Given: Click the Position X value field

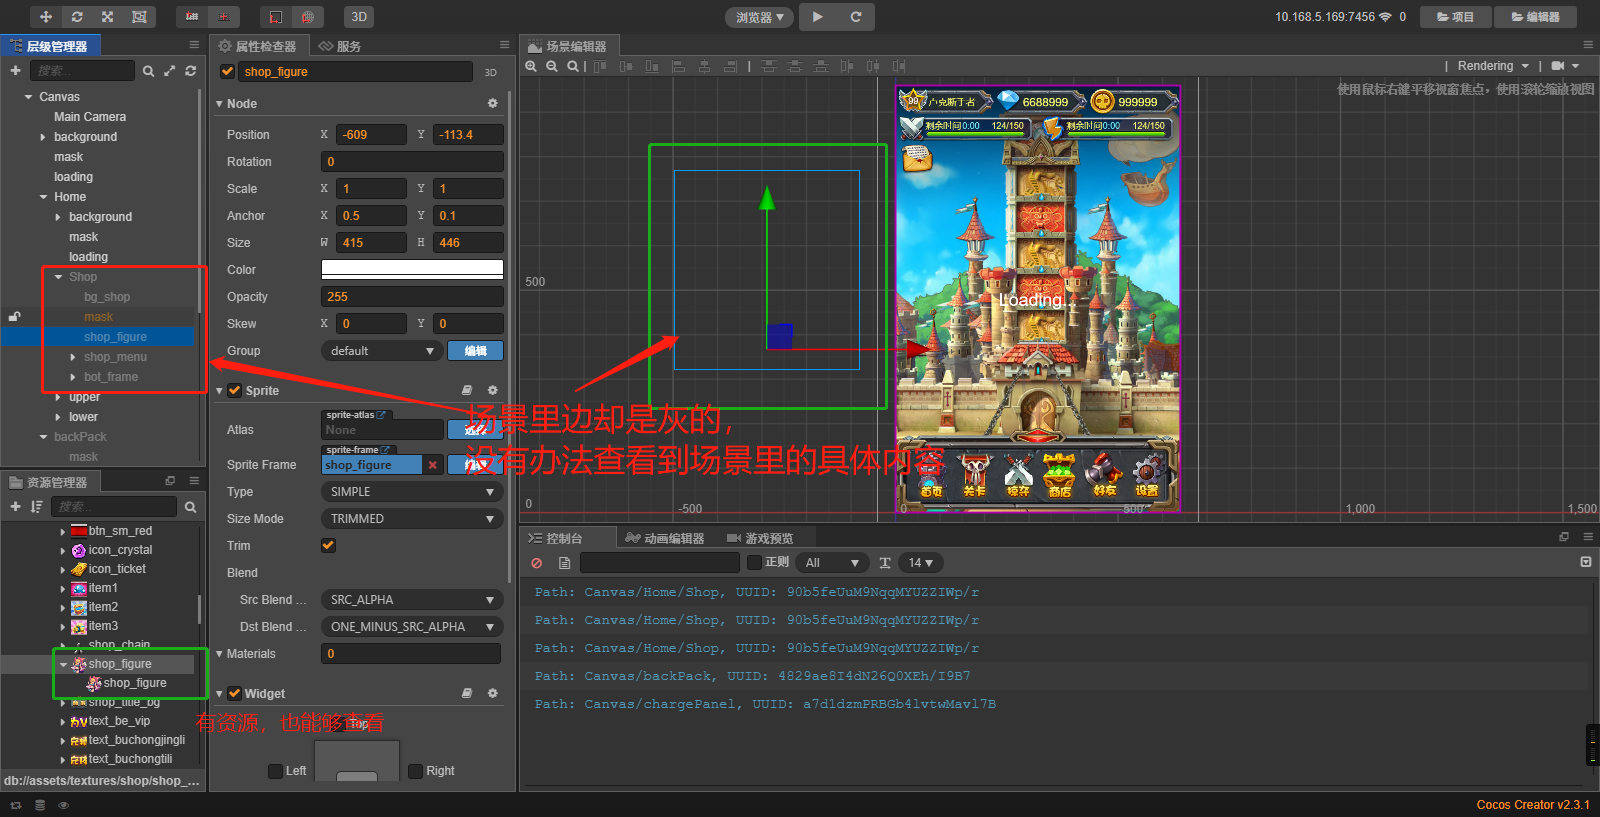Looking at the screenshot, I should point(371,135).
